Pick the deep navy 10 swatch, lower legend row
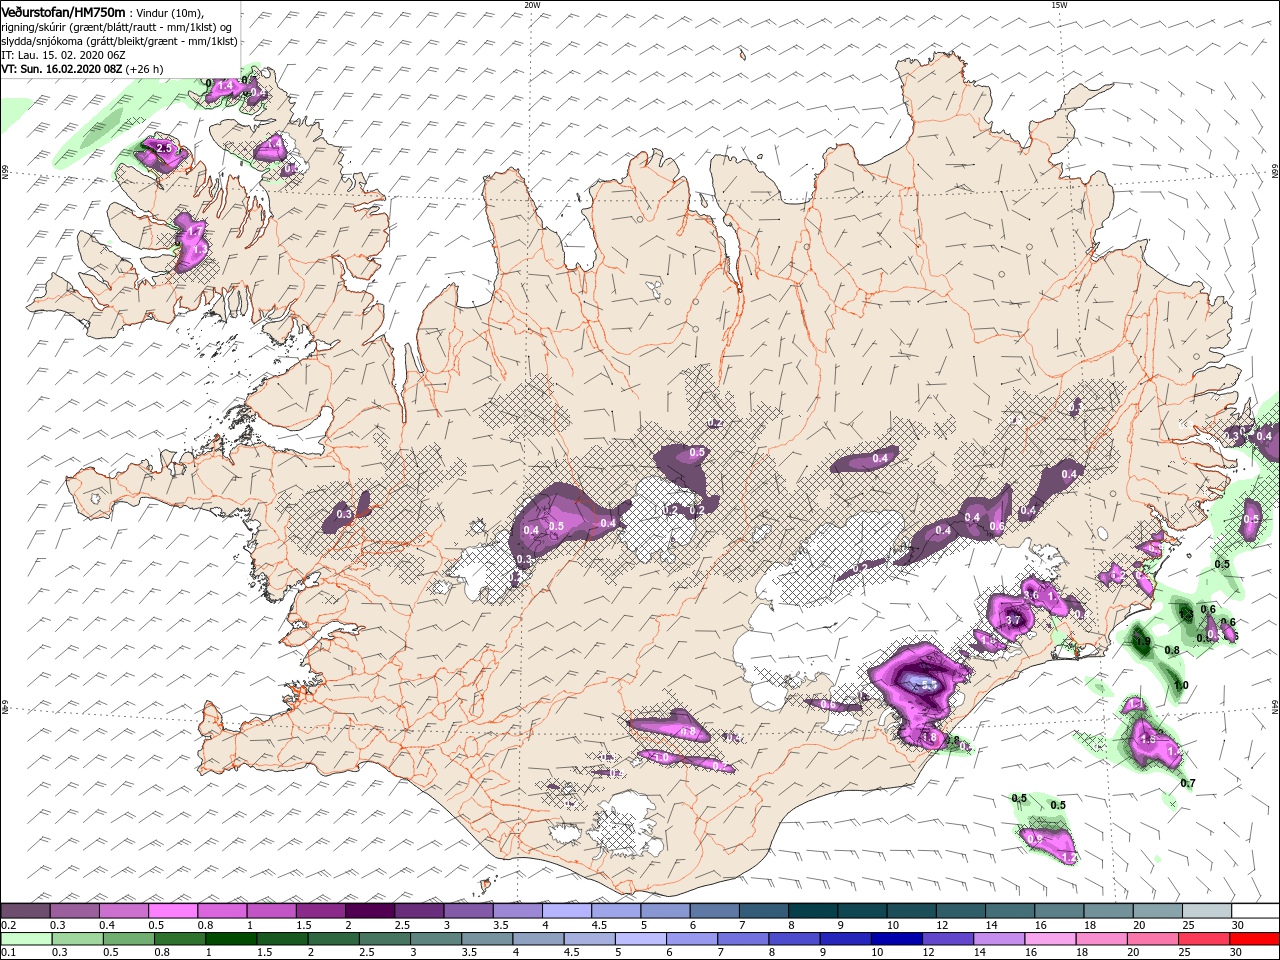This screenshot has width=1280, height=960. [x=895, y=939]
